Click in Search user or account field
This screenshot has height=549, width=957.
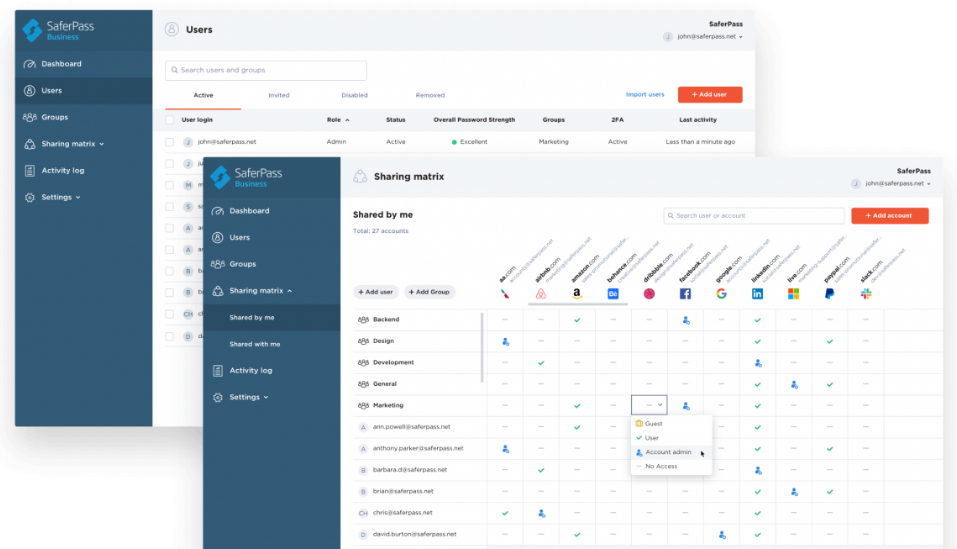pyautogui.click(x=754, y=216)
